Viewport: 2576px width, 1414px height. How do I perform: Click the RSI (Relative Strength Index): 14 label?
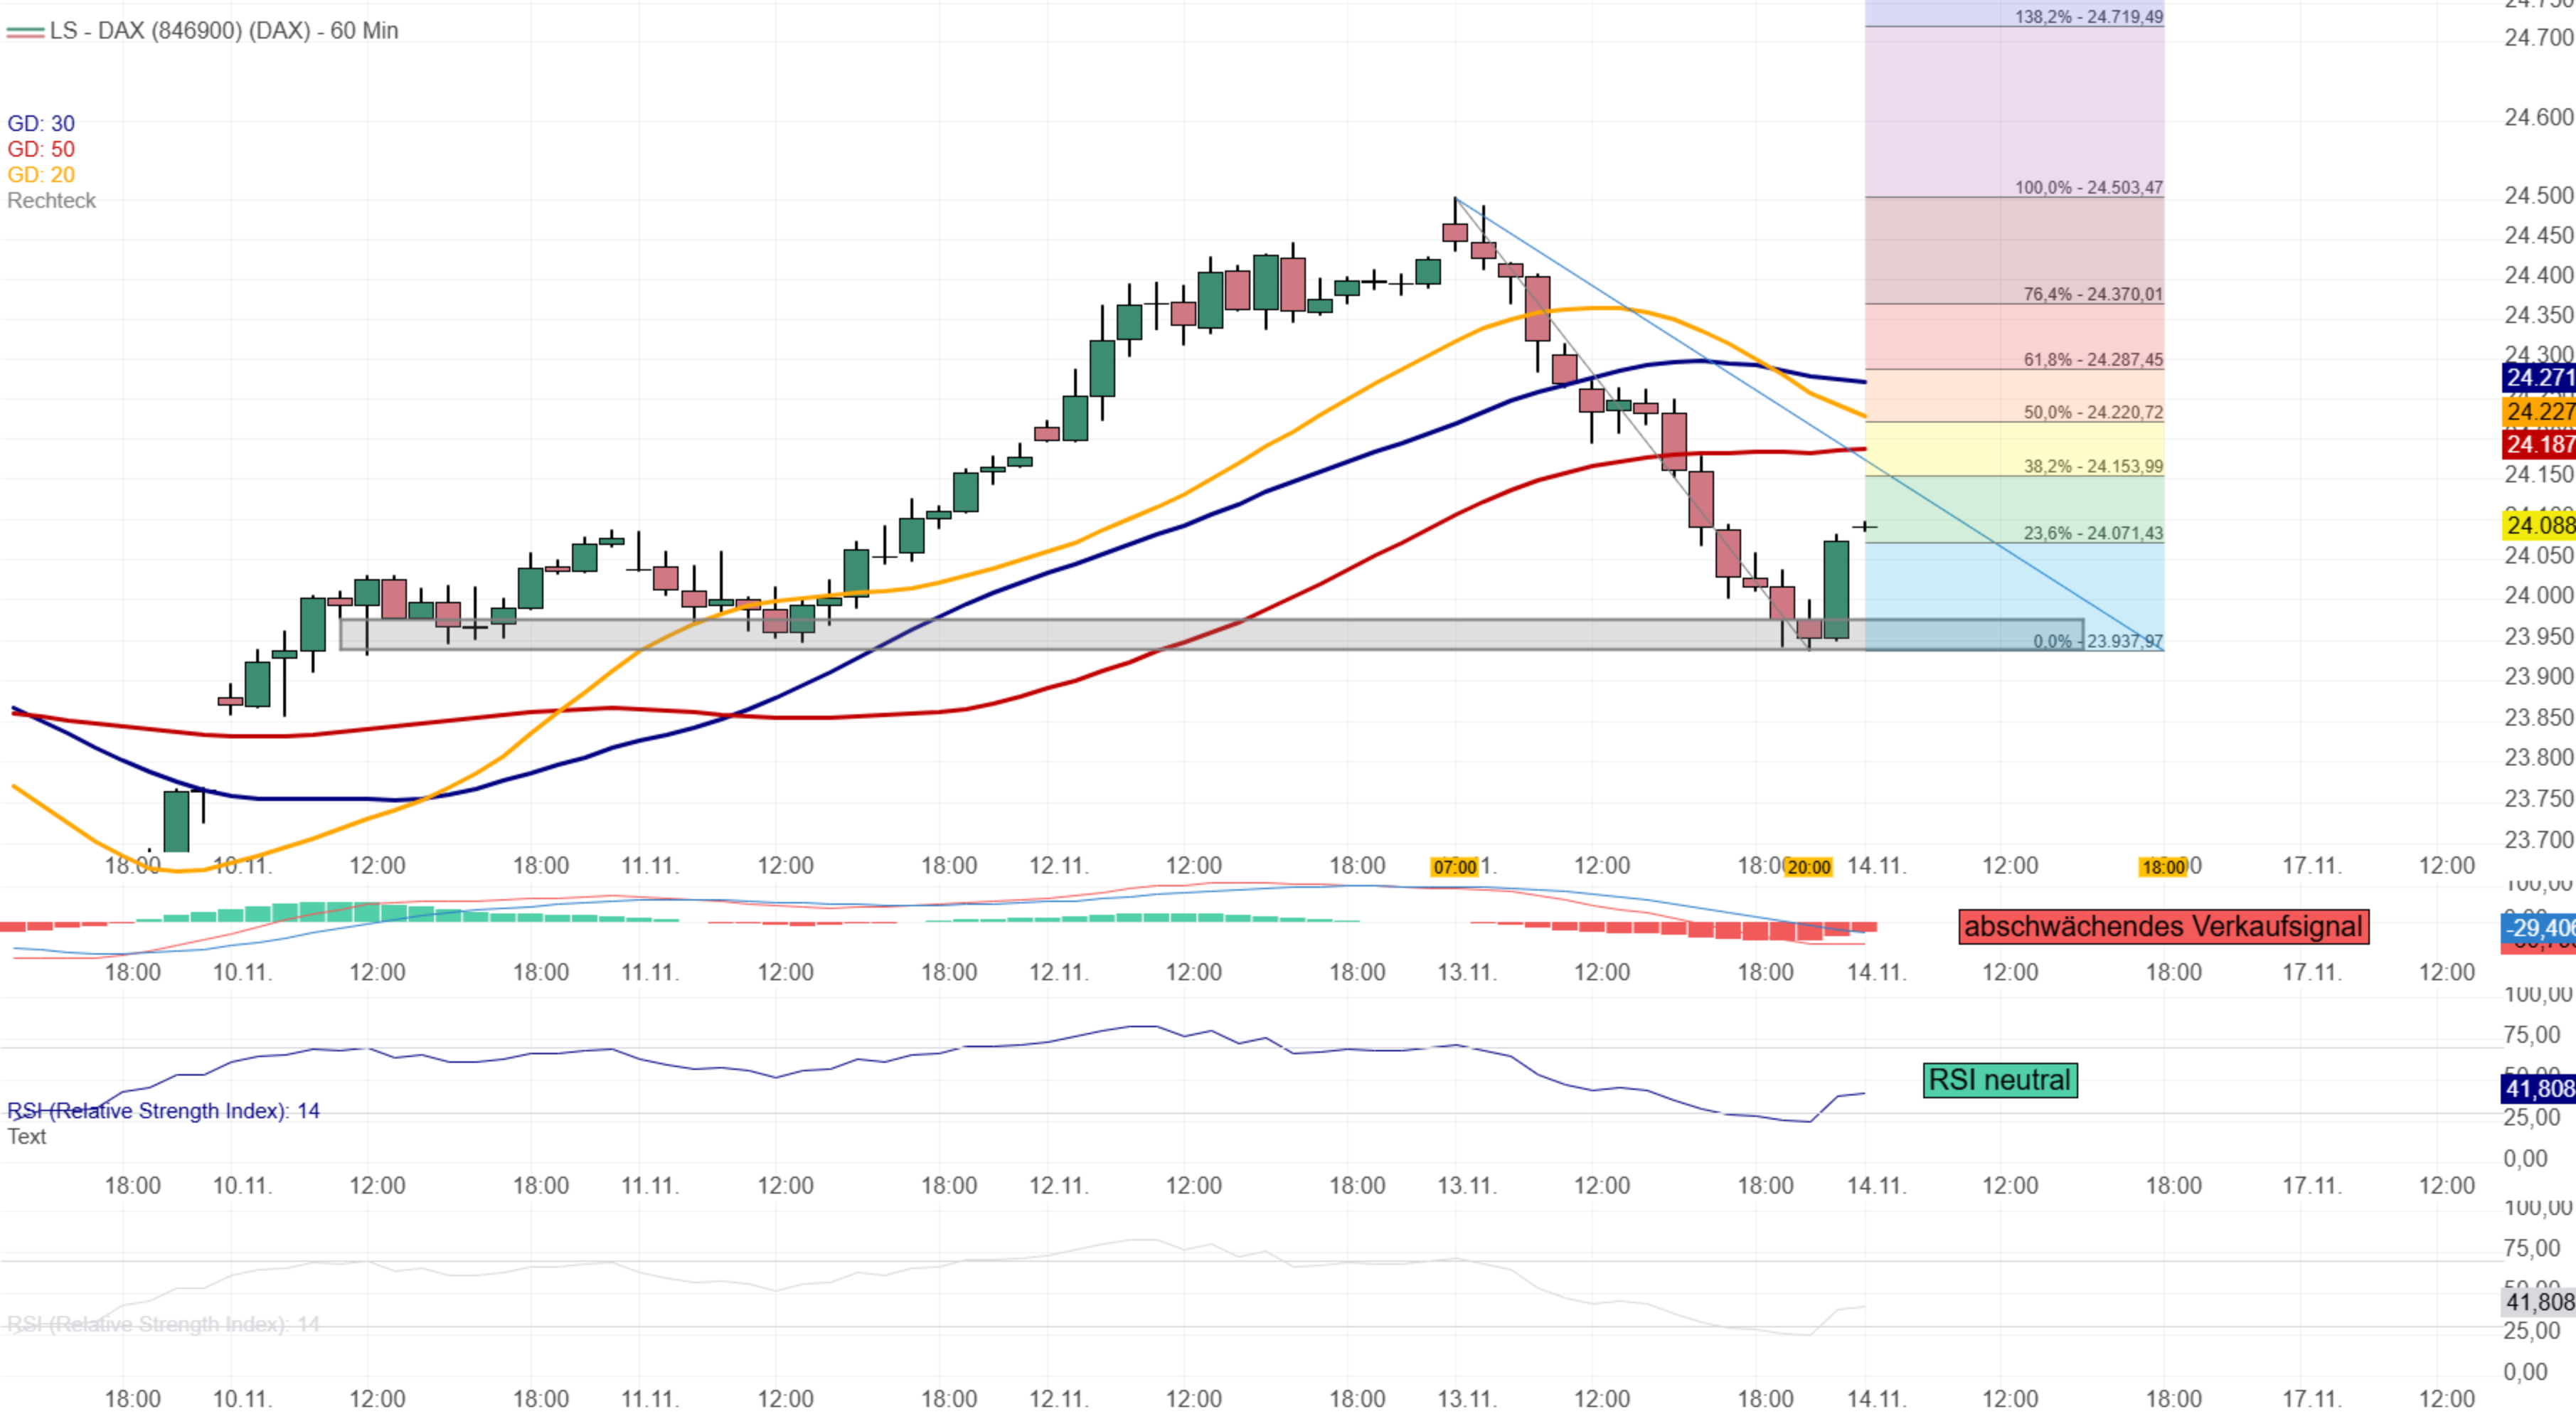tap(163, 1111)
